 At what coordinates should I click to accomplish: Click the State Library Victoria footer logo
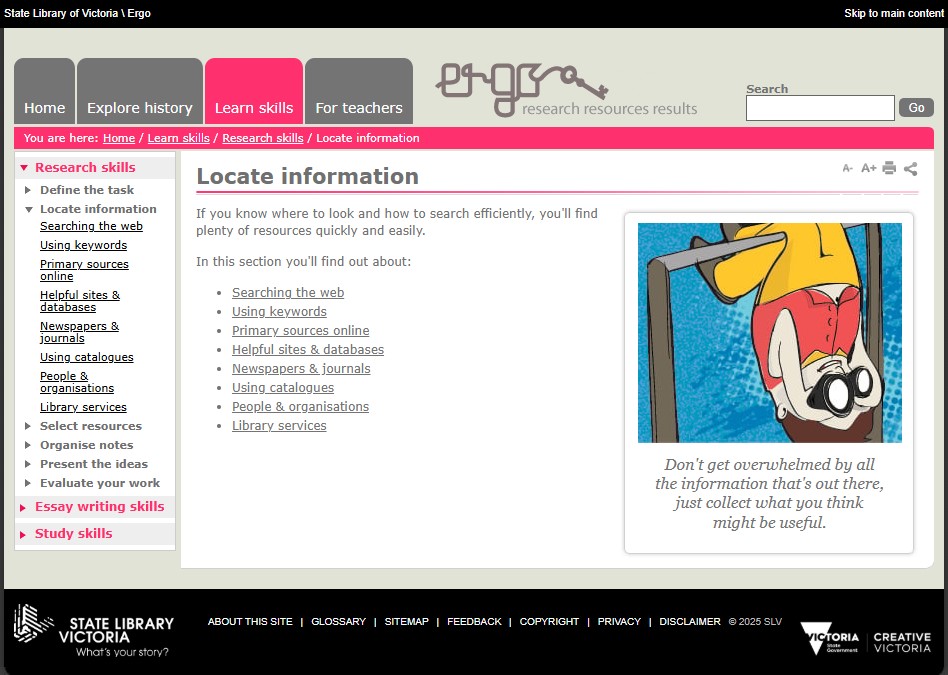[93, 631]
